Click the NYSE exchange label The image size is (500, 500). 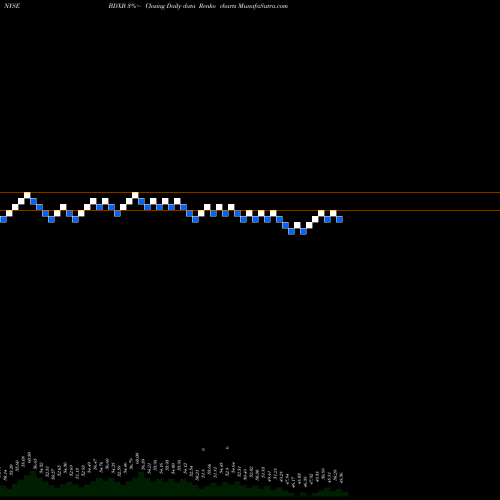pos(12,6)
